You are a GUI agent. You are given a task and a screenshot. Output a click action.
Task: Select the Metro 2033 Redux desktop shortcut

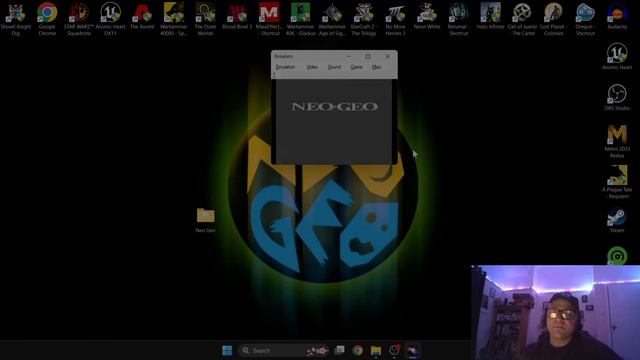(617, 141)
